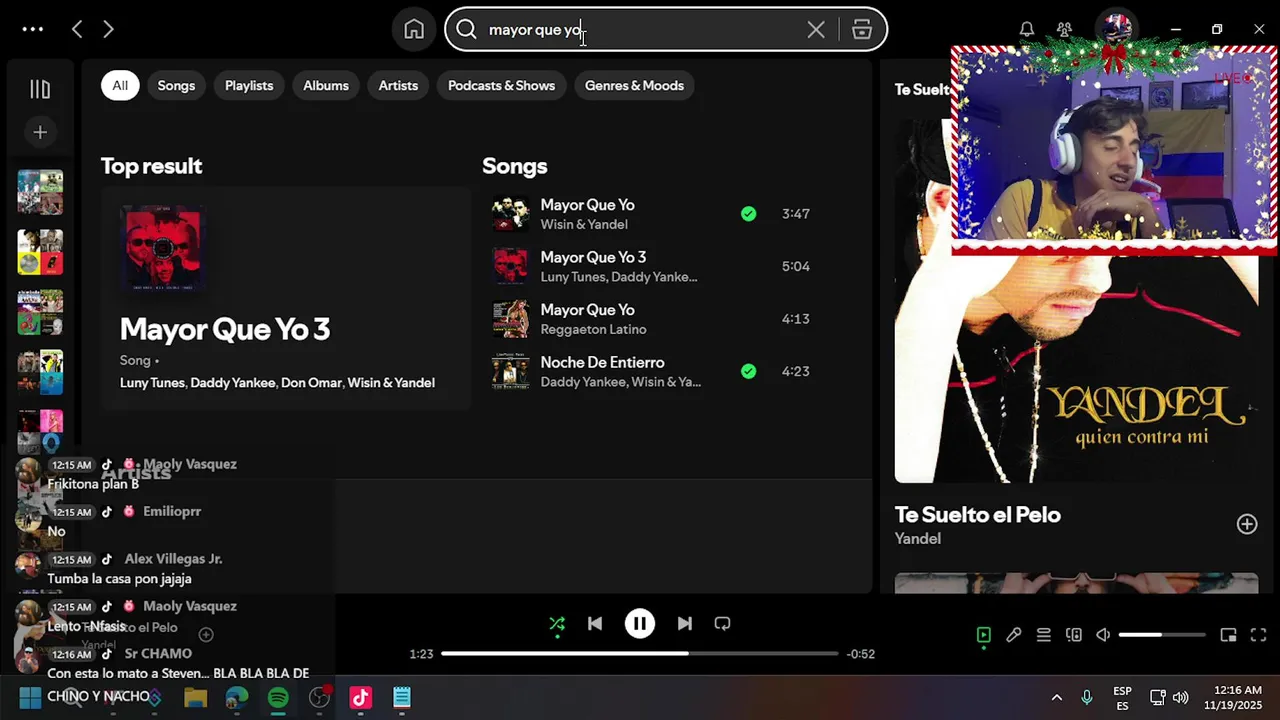Open first playlist thumbnail in library sidebar
This screenshot has width=1280, height=720.
pos(40,192)
